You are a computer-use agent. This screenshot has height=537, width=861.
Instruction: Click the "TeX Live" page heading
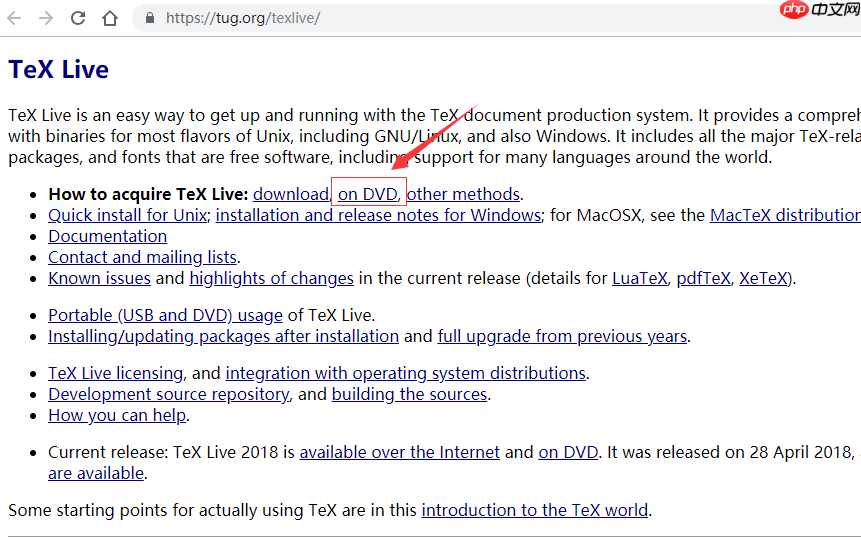(x=58, y=70)
